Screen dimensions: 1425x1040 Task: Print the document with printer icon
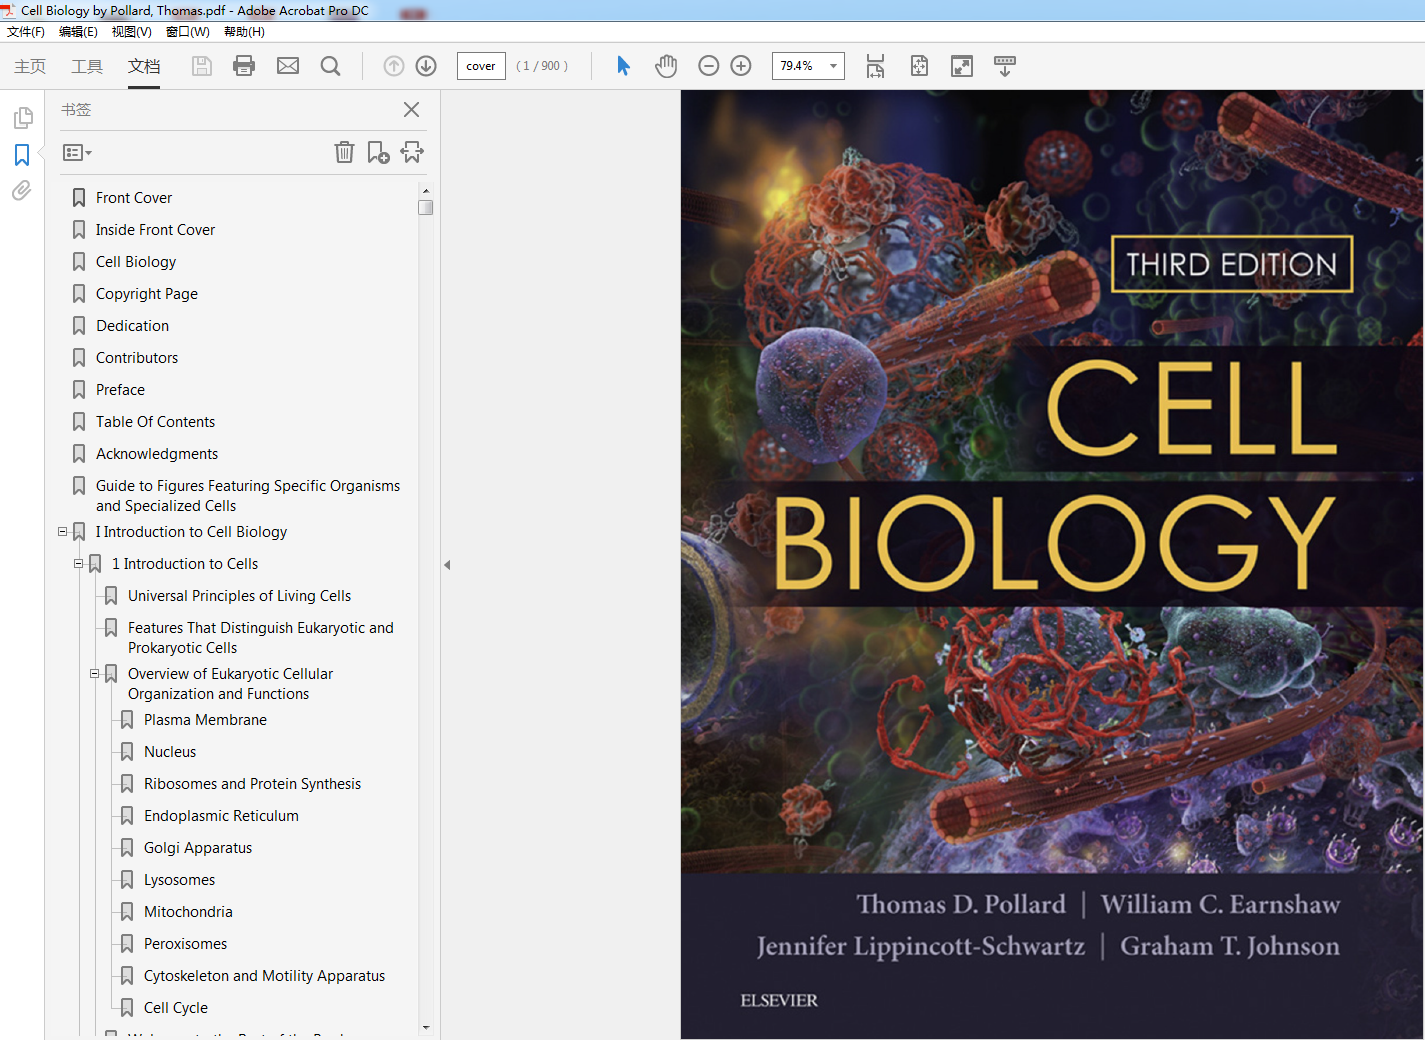coord(244,66)
